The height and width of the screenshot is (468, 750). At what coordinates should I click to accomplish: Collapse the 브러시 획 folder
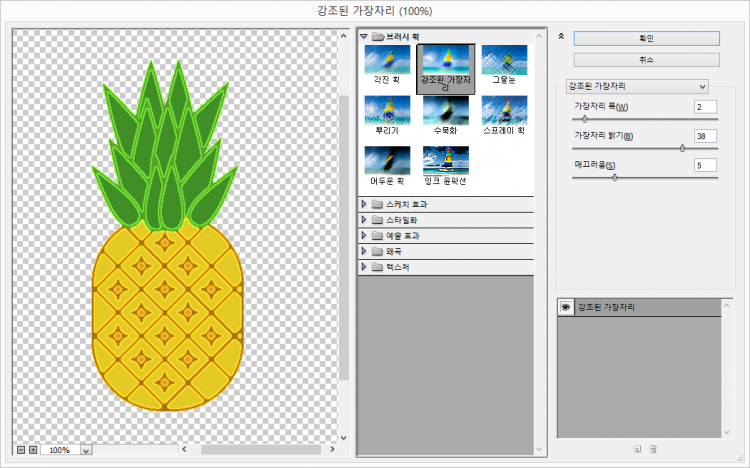tap(365, 37)
